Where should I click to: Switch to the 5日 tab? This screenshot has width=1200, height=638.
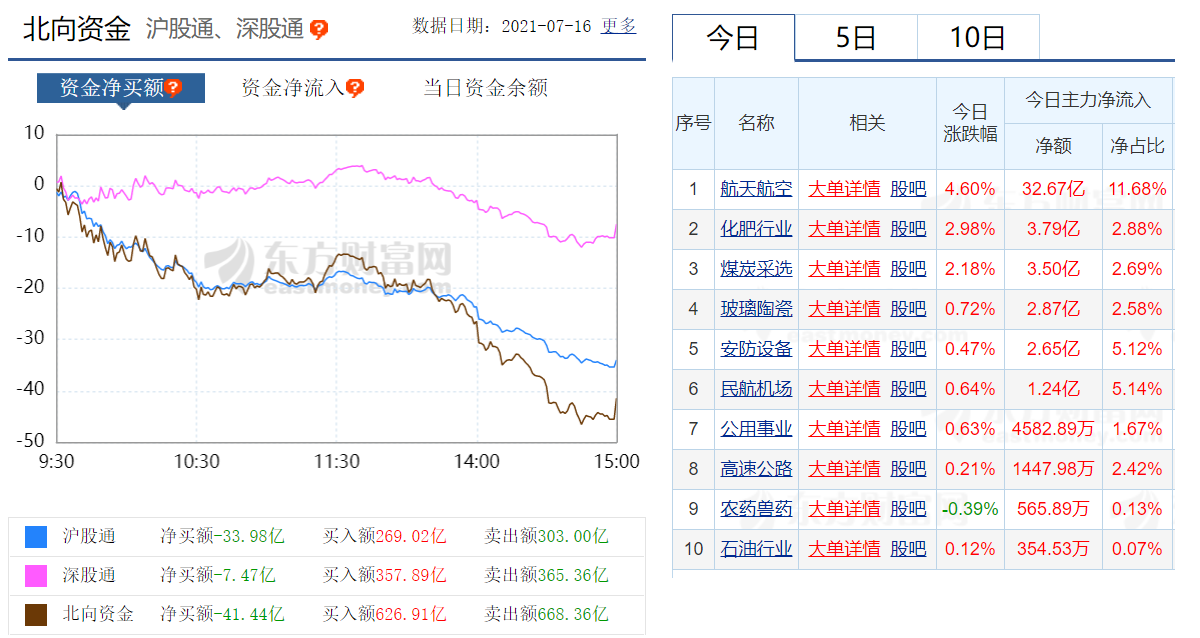tap(856, 34)
